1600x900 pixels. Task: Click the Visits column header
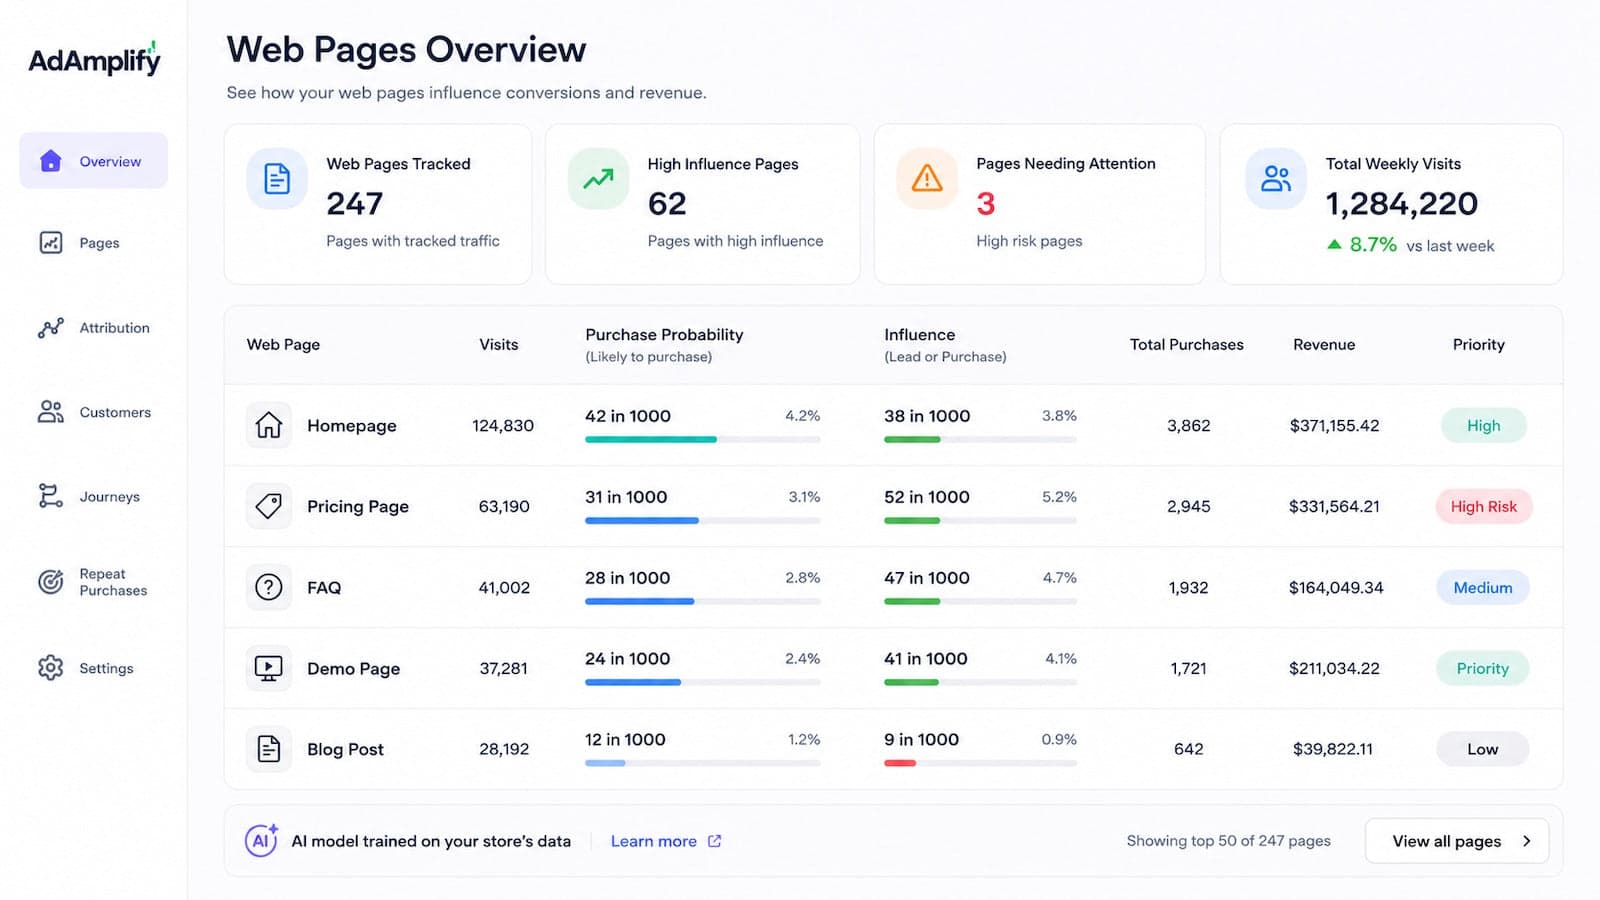click(x=498, y=344)
